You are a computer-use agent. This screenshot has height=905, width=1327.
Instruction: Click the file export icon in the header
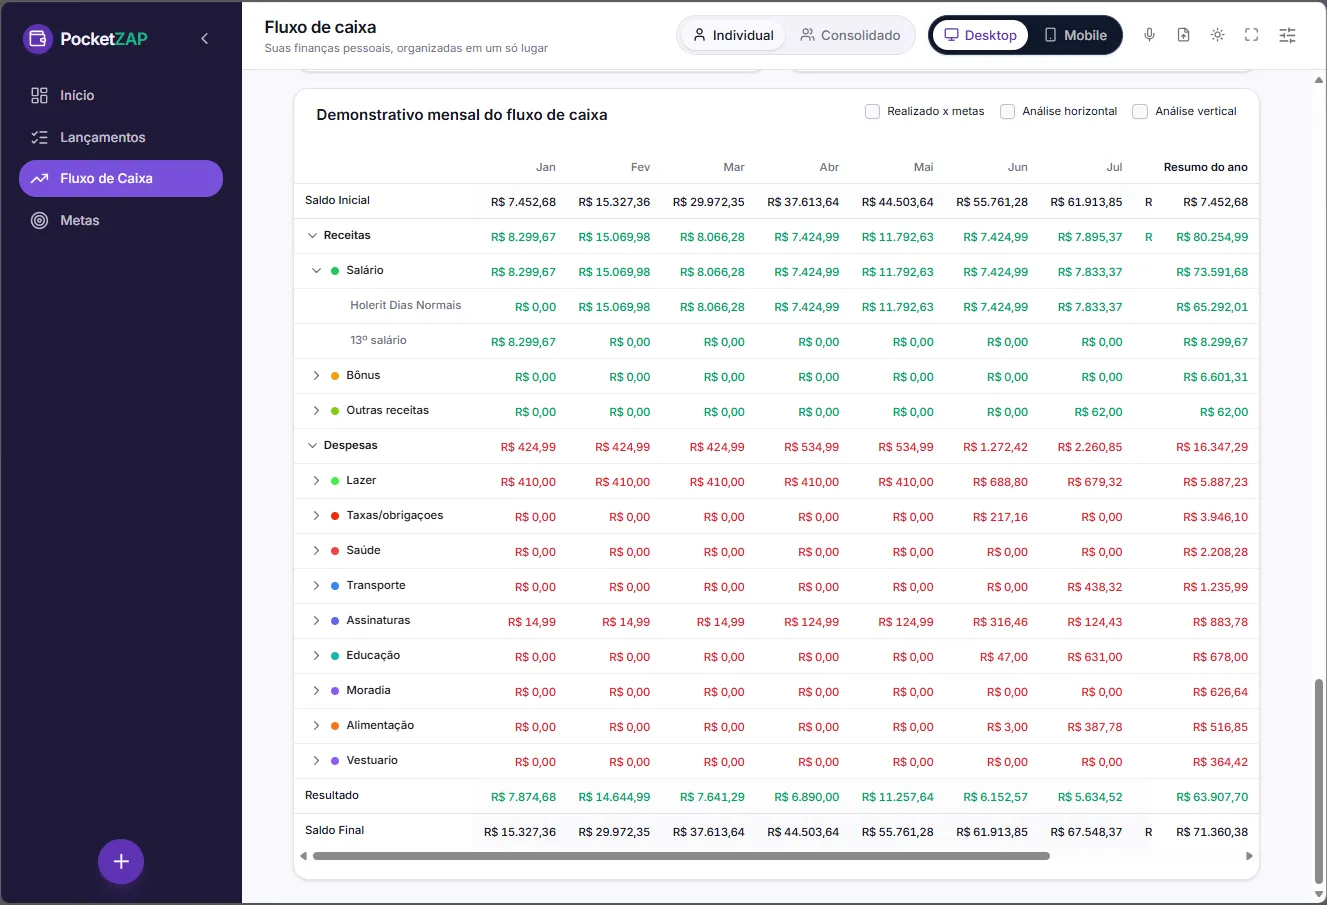pyautogui.click(x=1184, y=35)
